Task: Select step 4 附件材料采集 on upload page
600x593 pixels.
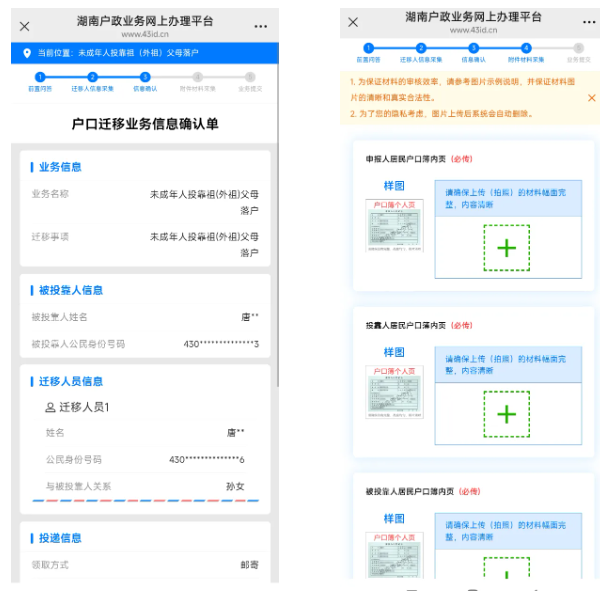Action: coord(526,49)
